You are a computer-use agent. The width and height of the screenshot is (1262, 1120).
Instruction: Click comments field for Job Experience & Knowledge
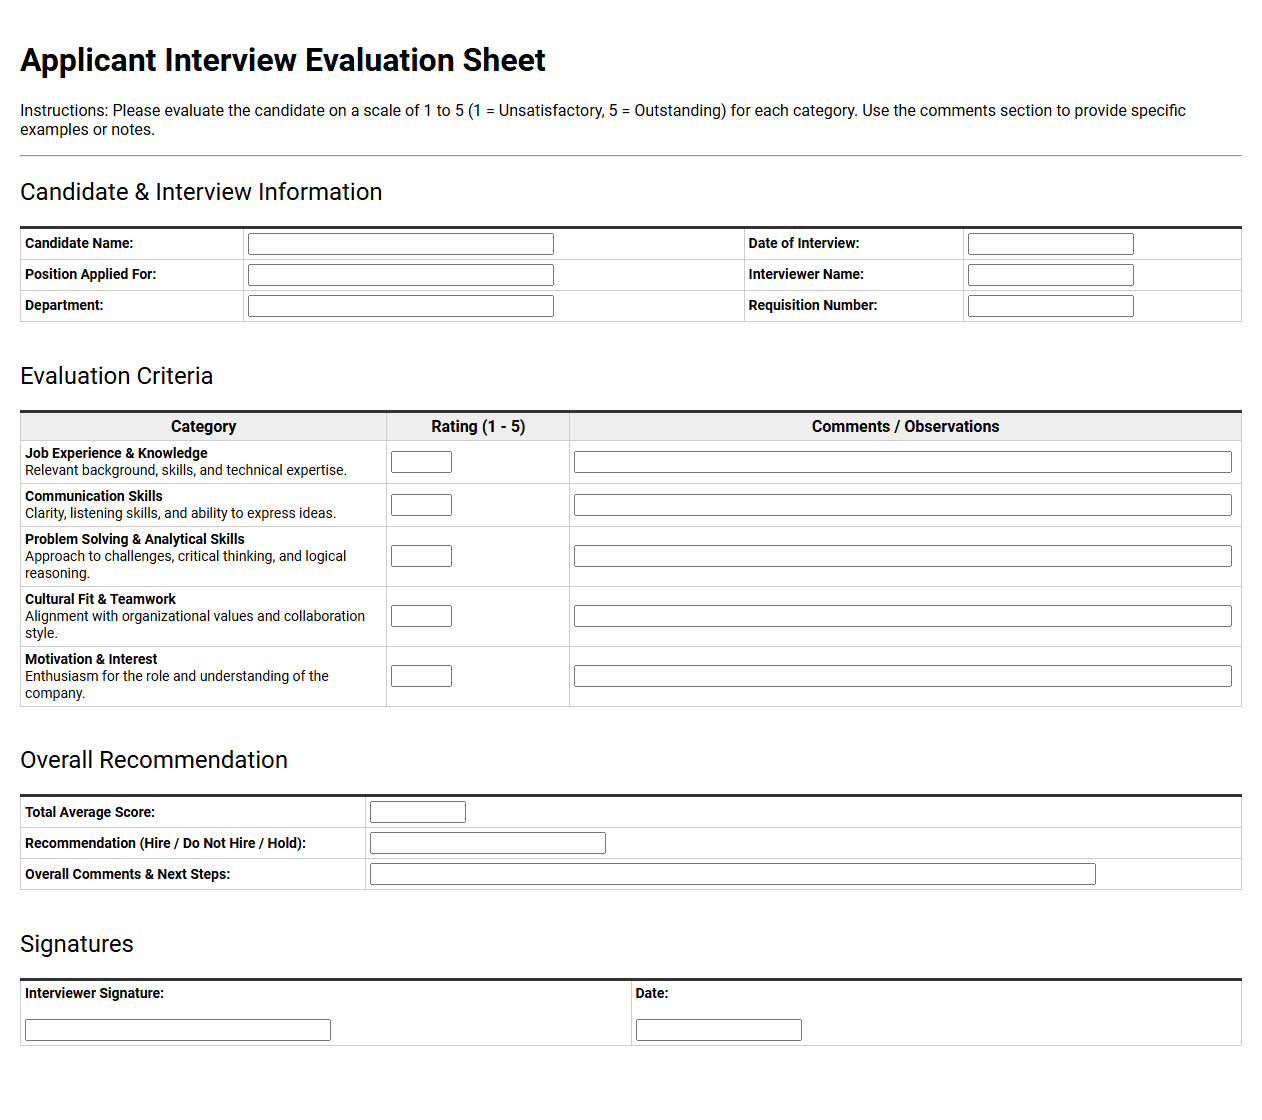903,462
